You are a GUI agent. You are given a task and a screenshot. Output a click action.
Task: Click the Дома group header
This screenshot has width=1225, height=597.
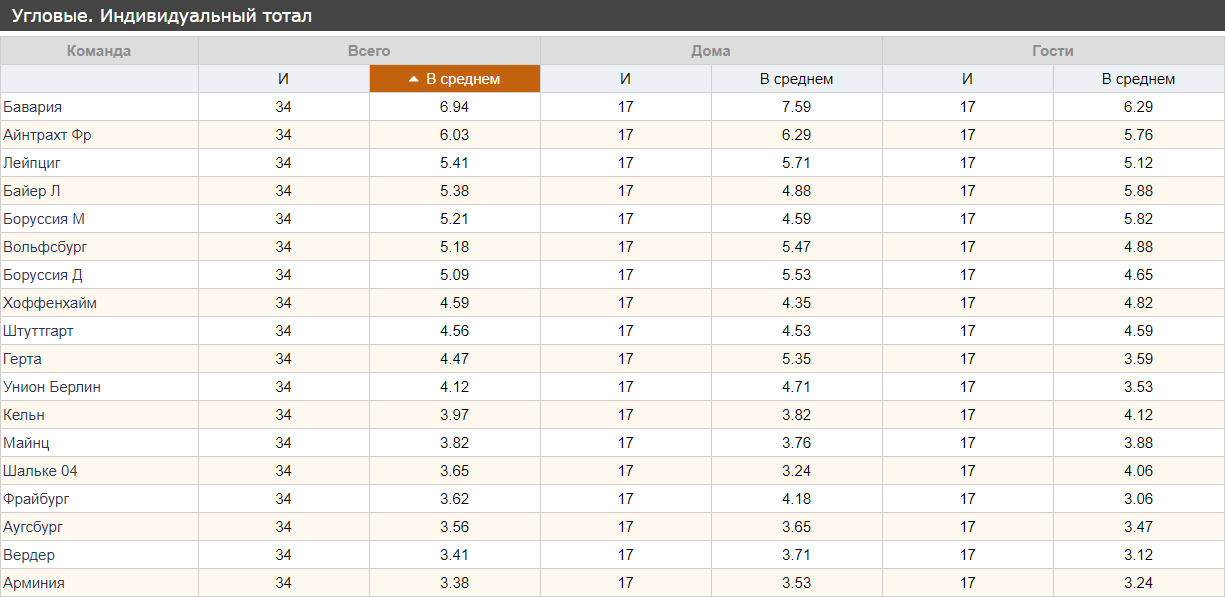point(711,51)
